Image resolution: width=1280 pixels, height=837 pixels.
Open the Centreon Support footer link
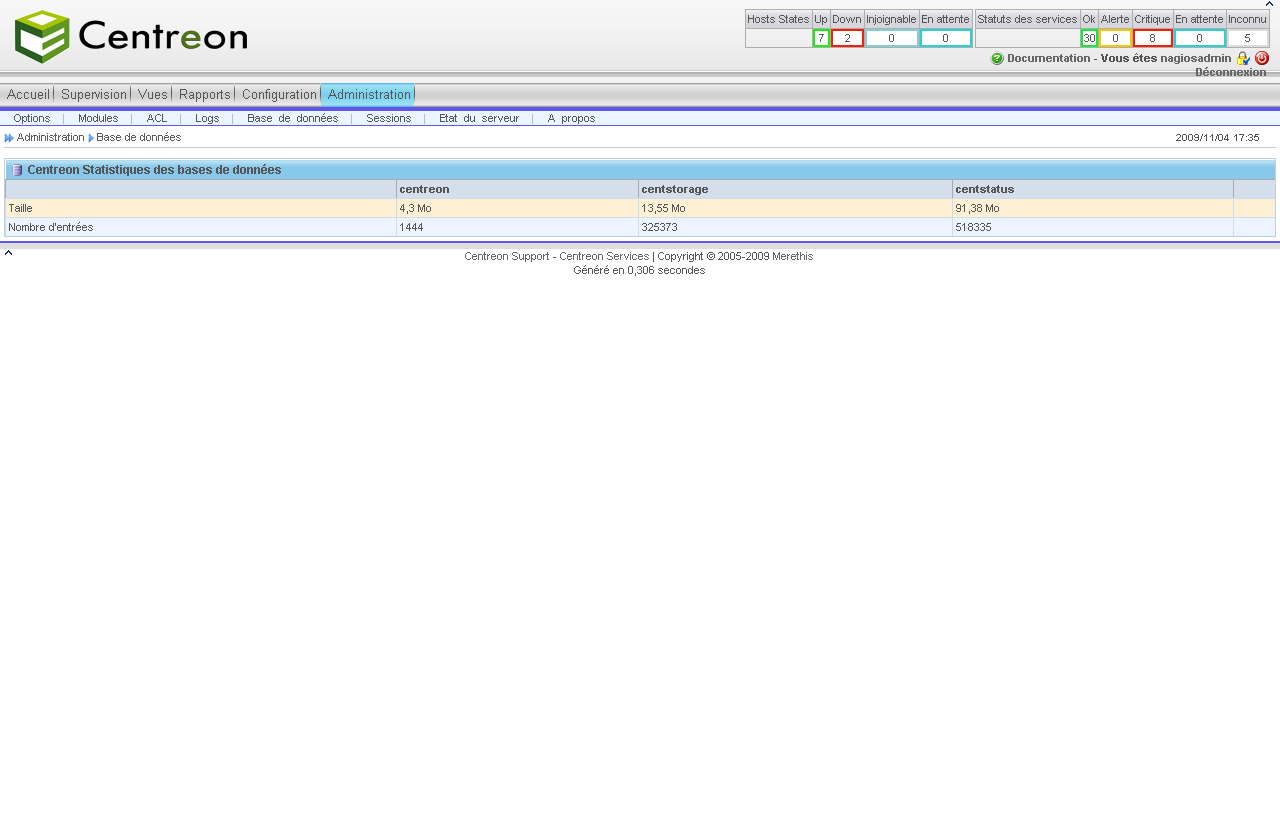[x=506, y=257]
